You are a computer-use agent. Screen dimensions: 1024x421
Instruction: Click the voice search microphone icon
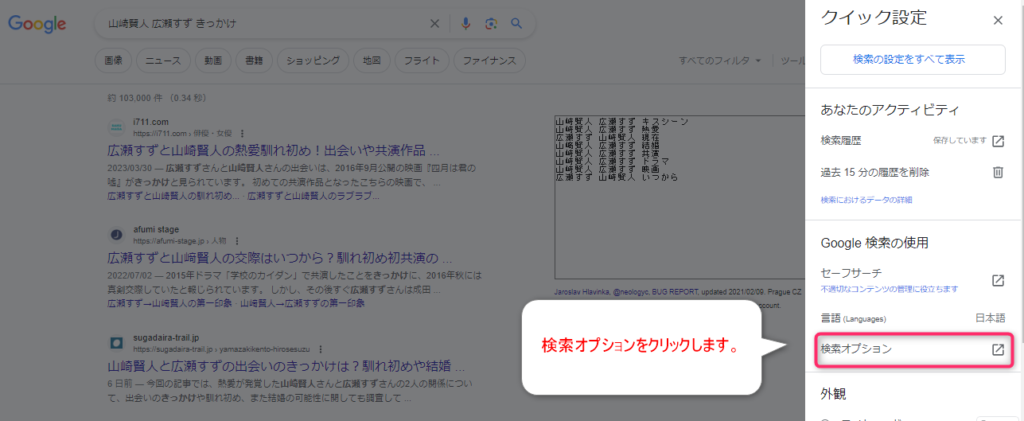point(466,24)
